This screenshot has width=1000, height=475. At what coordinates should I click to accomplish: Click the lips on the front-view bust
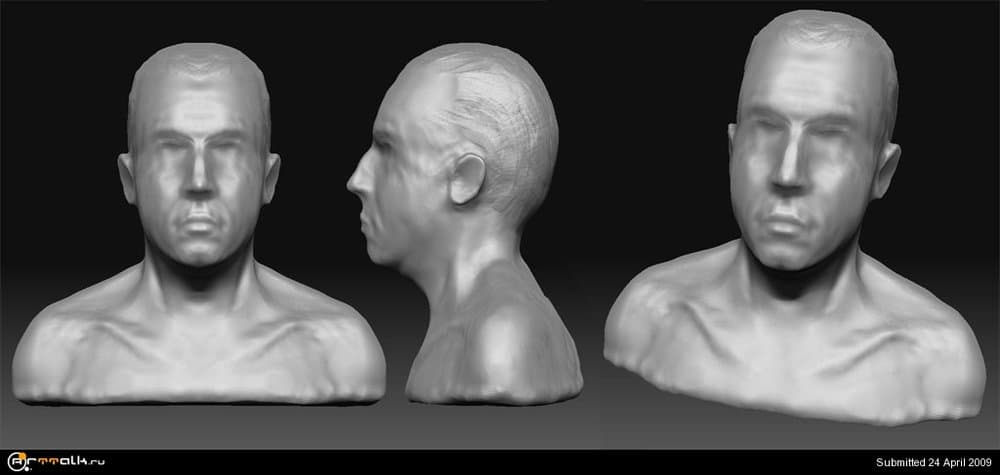click(199, 221)
